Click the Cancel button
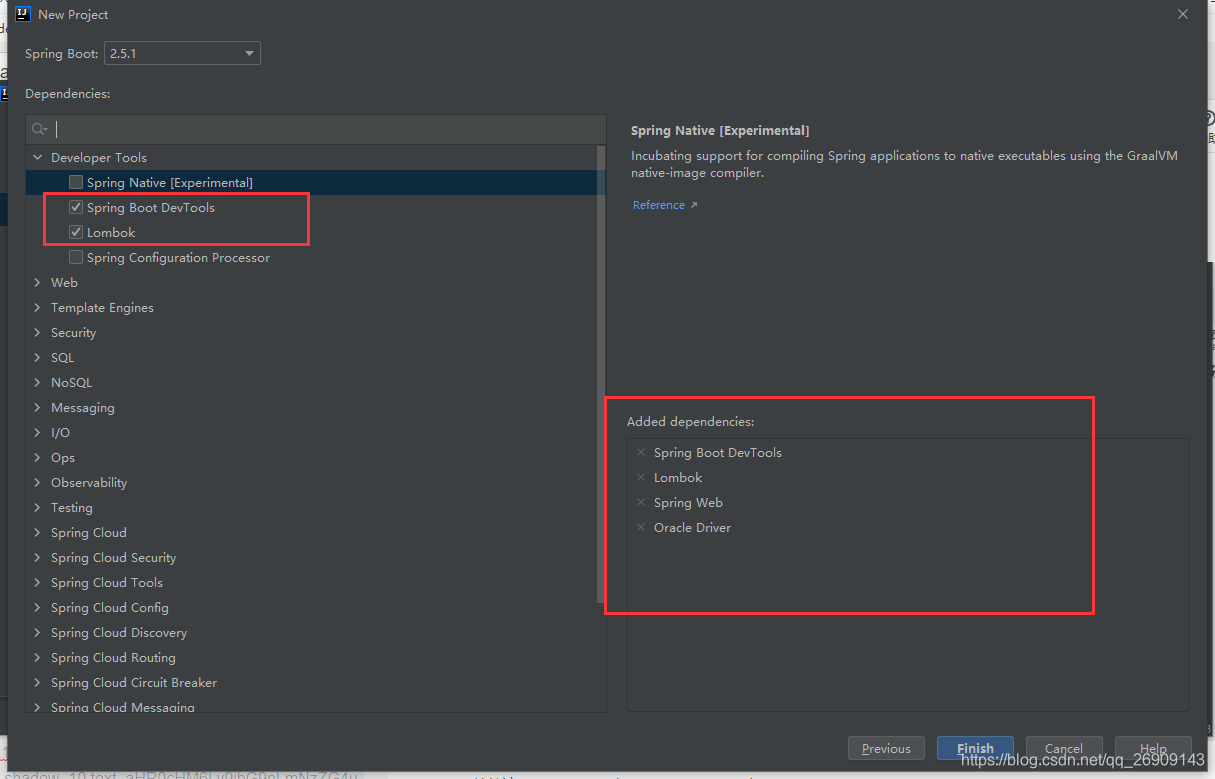The width and height of the screenshot is (1215, 779). pos(1063,748)
